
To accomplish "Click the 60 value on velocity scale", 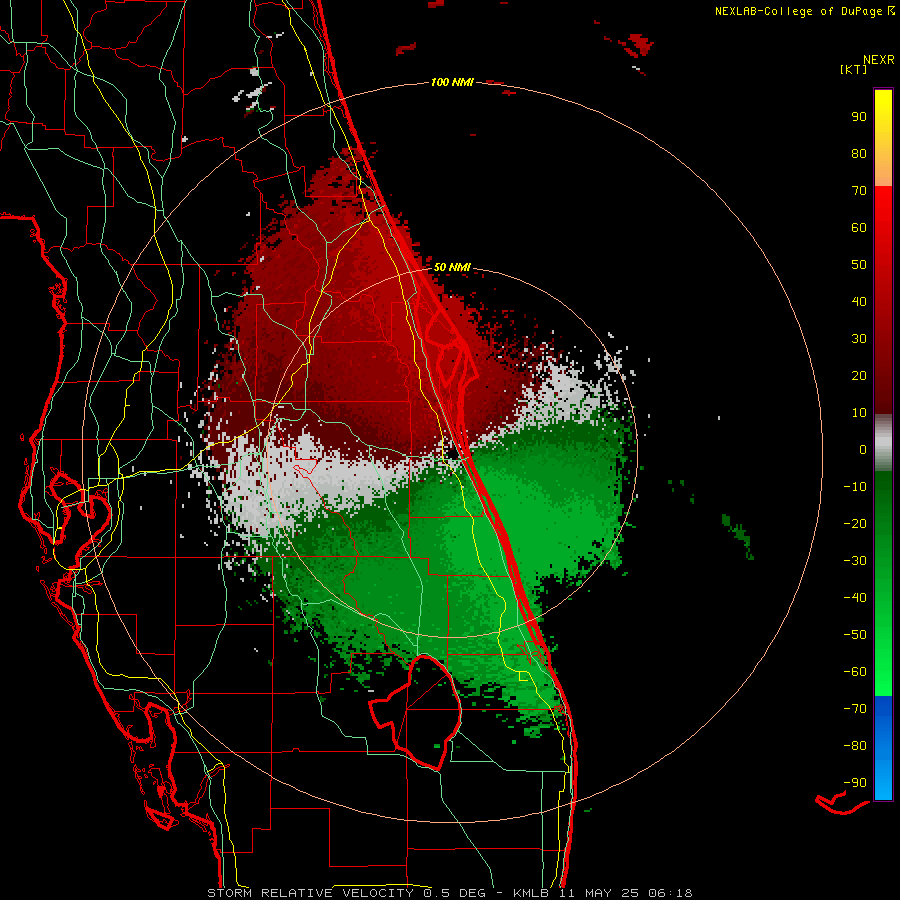I will (x=859, y=228).
